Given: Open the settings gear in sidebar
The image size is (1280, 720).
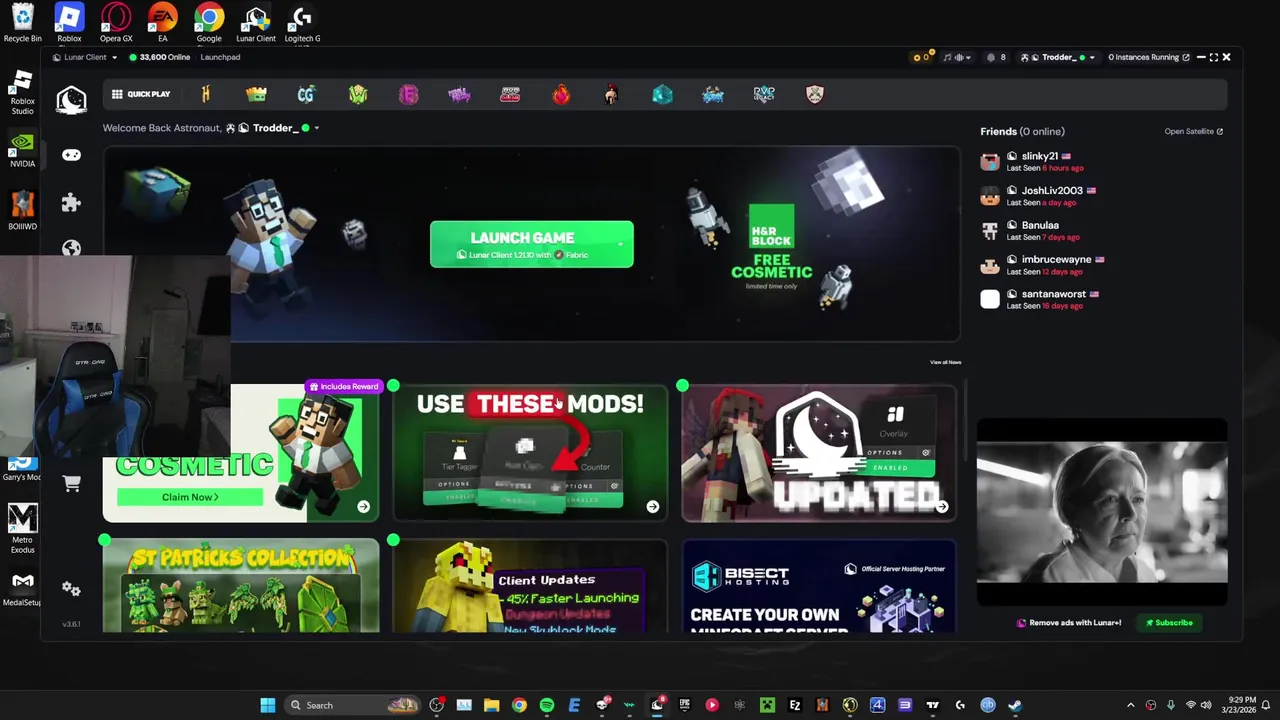Looking at the screenshot, I should tap(71, 589).
